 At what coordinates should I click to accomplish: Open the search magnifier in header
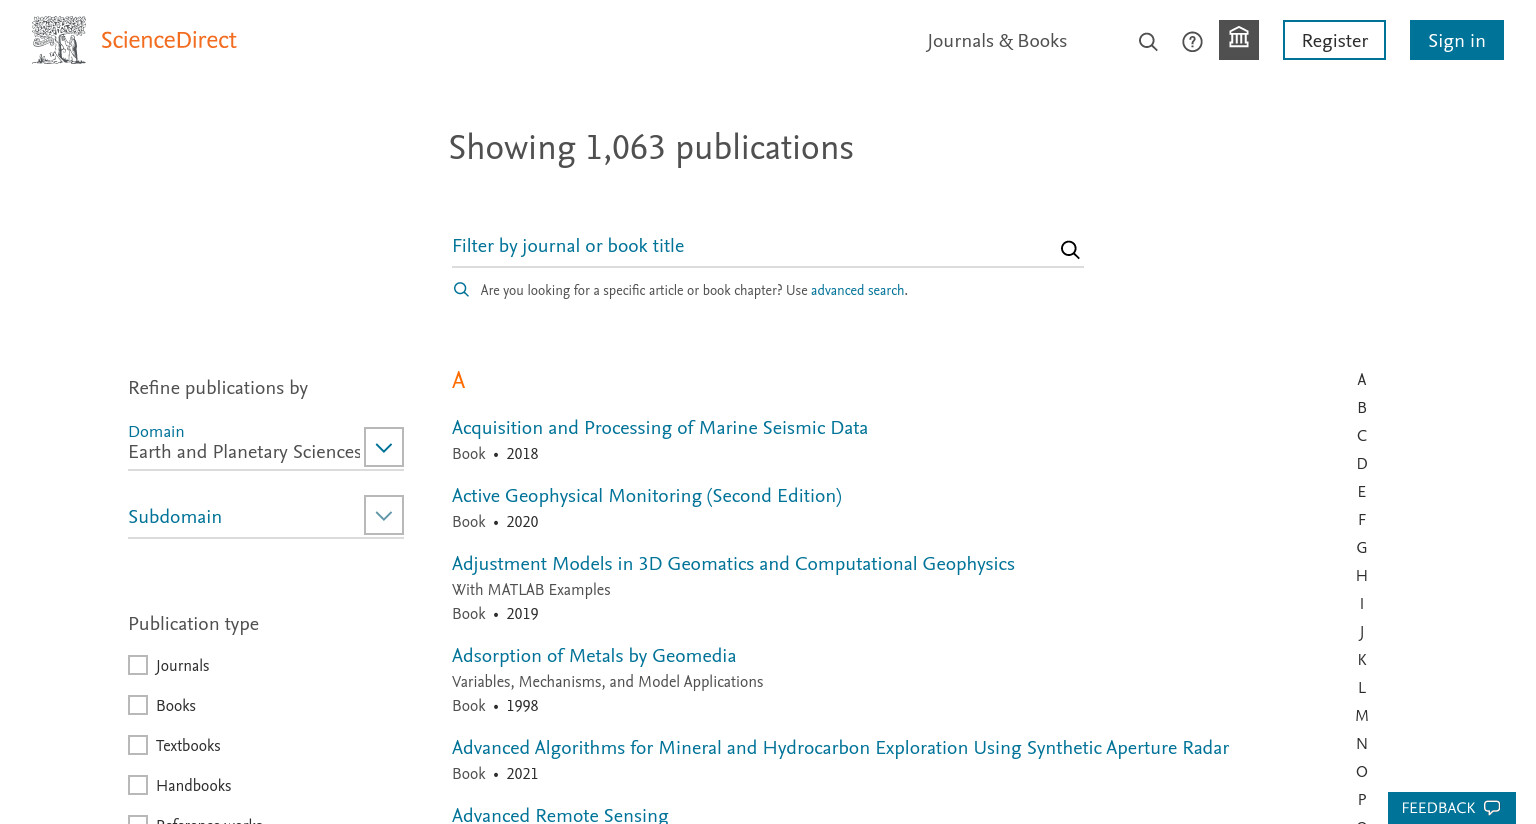(x=1148, y=42)
